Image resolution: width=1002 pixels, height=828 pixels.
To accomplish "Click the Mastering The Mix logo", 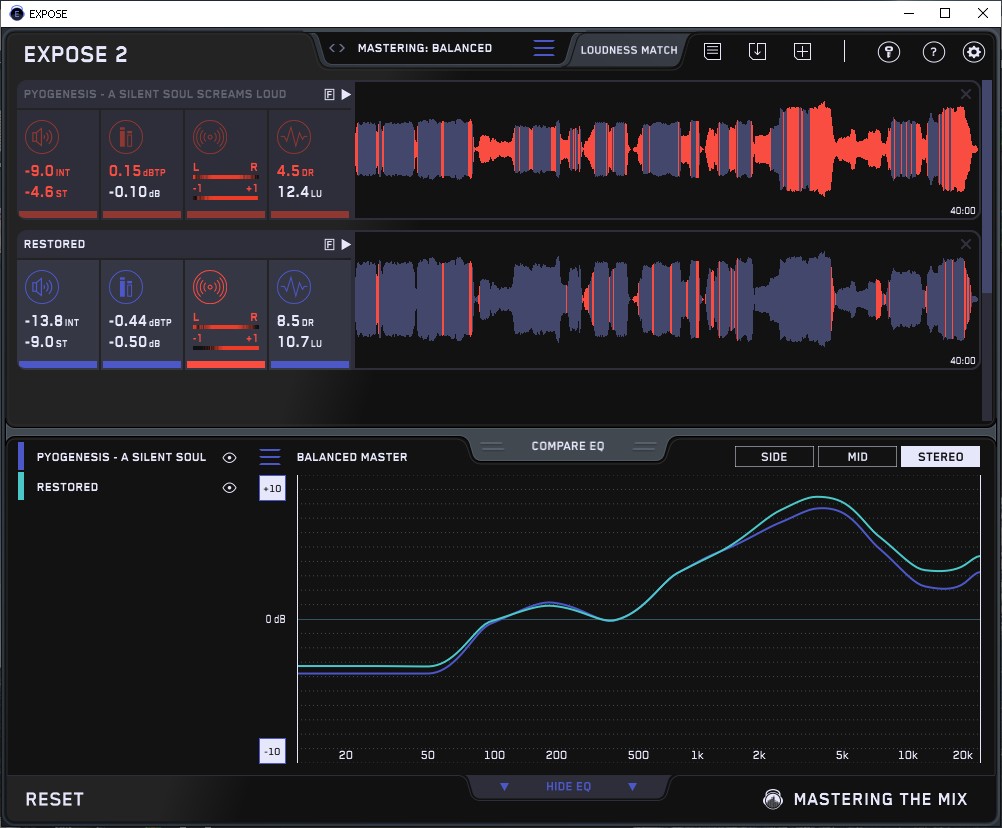I will click(865, 799).
